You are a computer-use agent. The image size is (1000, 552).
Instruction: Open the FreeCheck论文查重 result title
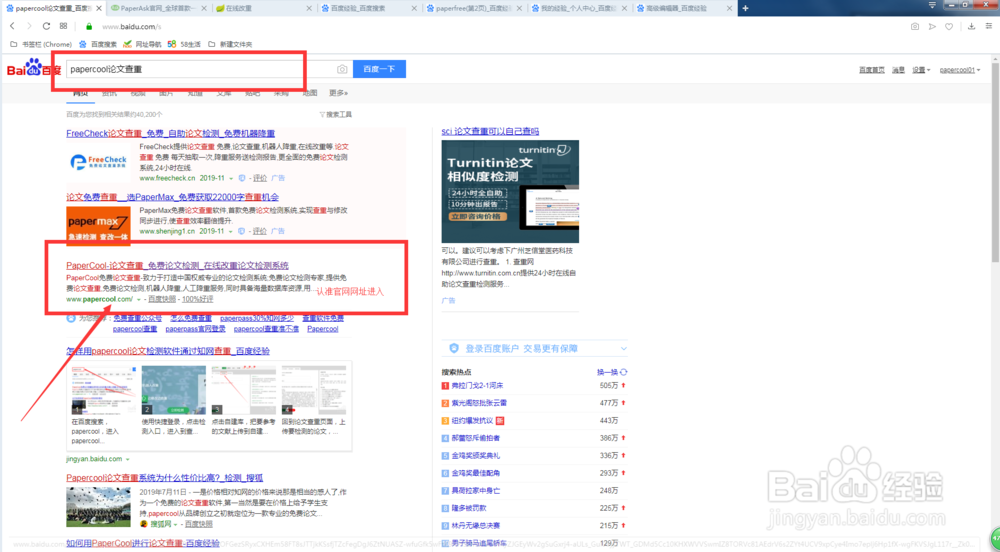tap(170, 133)
